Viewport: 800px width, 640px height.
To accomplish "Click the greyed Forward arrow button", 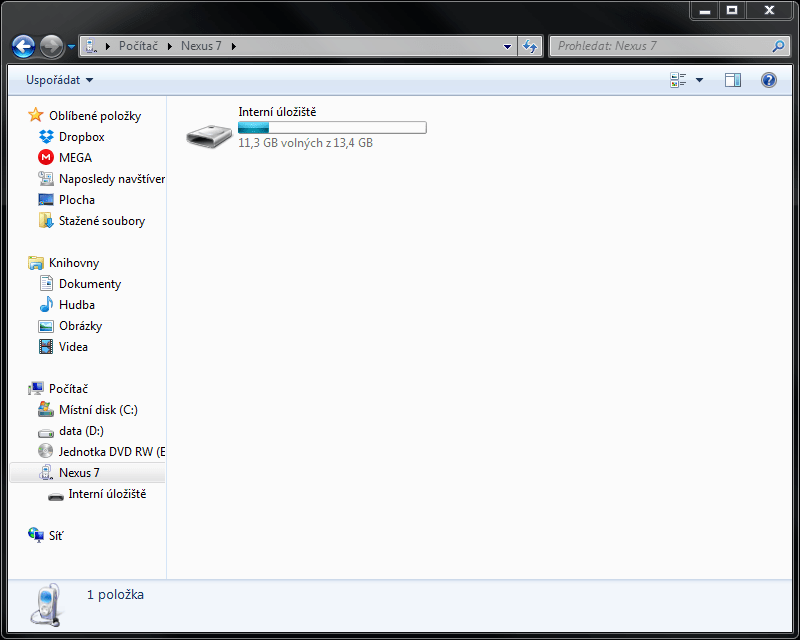I will [x=52, y=46].
